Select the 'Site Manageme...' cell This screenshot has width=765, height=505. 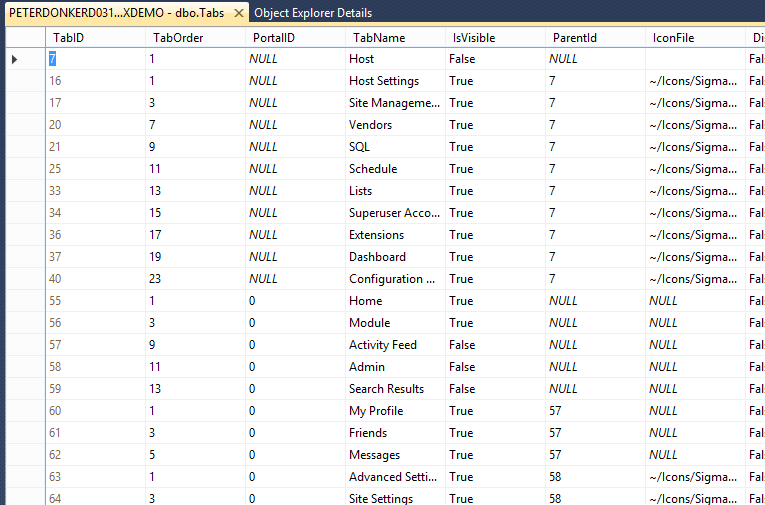[395, 103]
